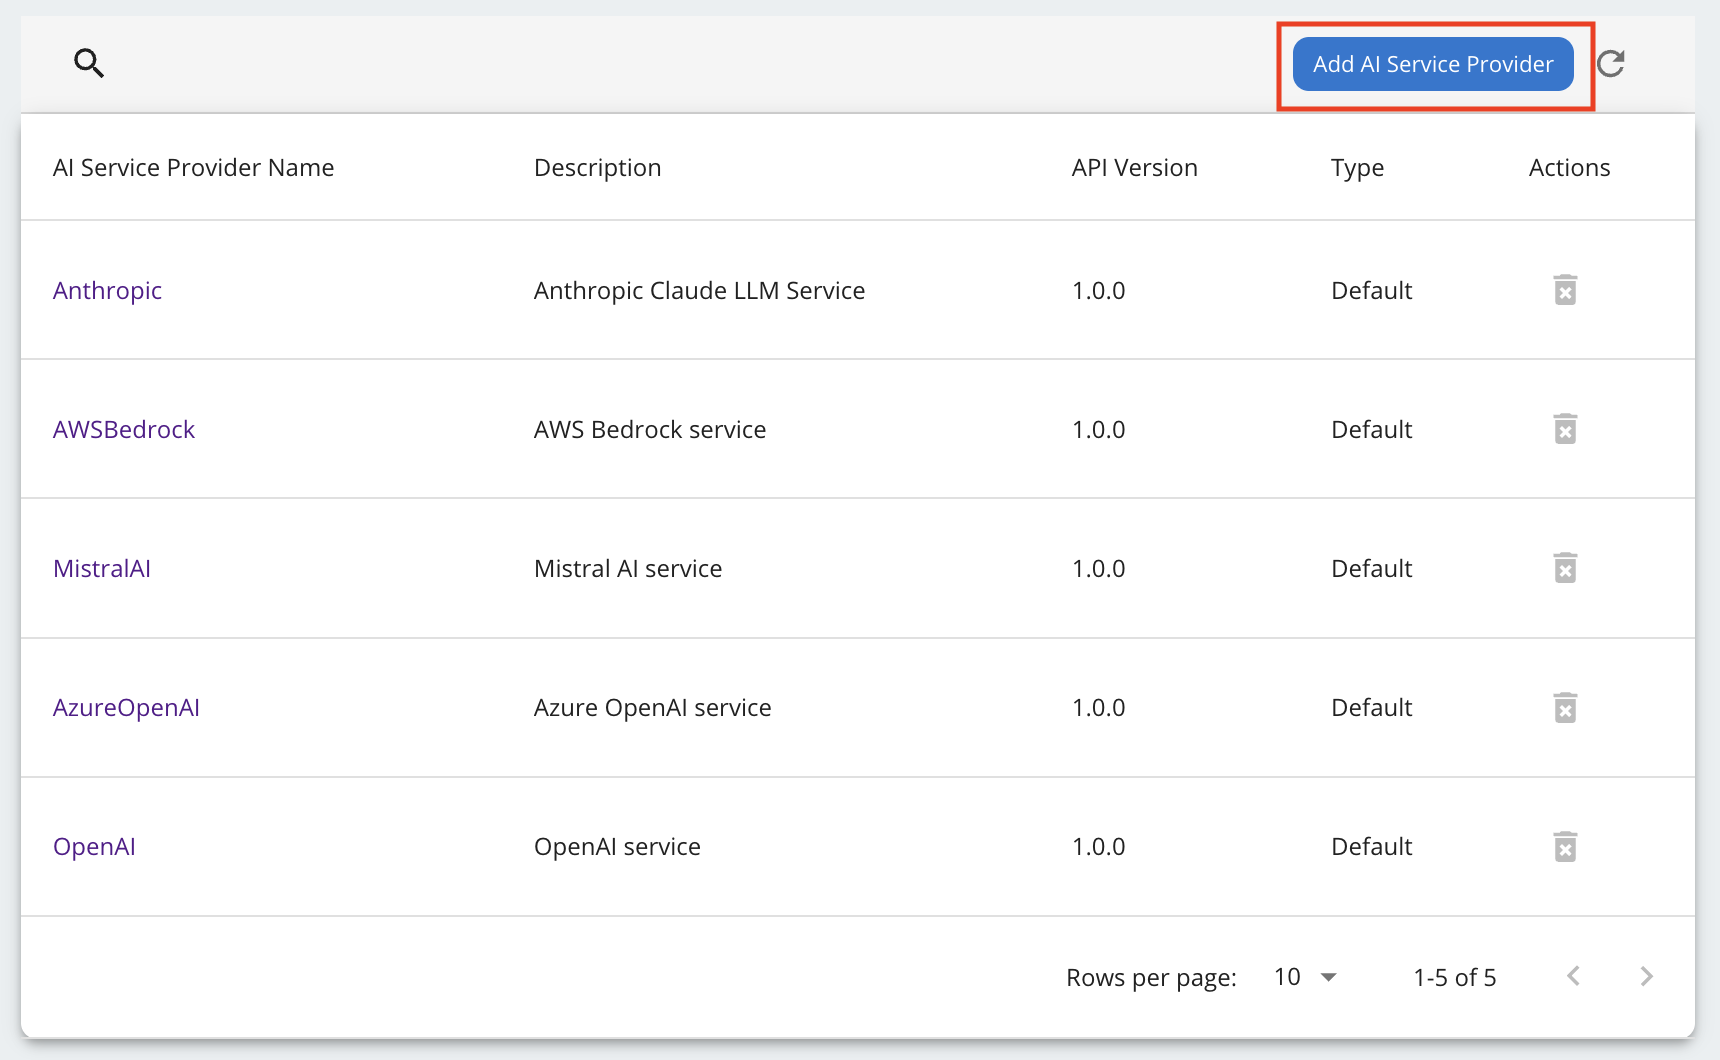Delete the AWSBedrock provider via trash icon
The height and width of the screenshot is (1060, 1720).
[x=1565, y=429]
